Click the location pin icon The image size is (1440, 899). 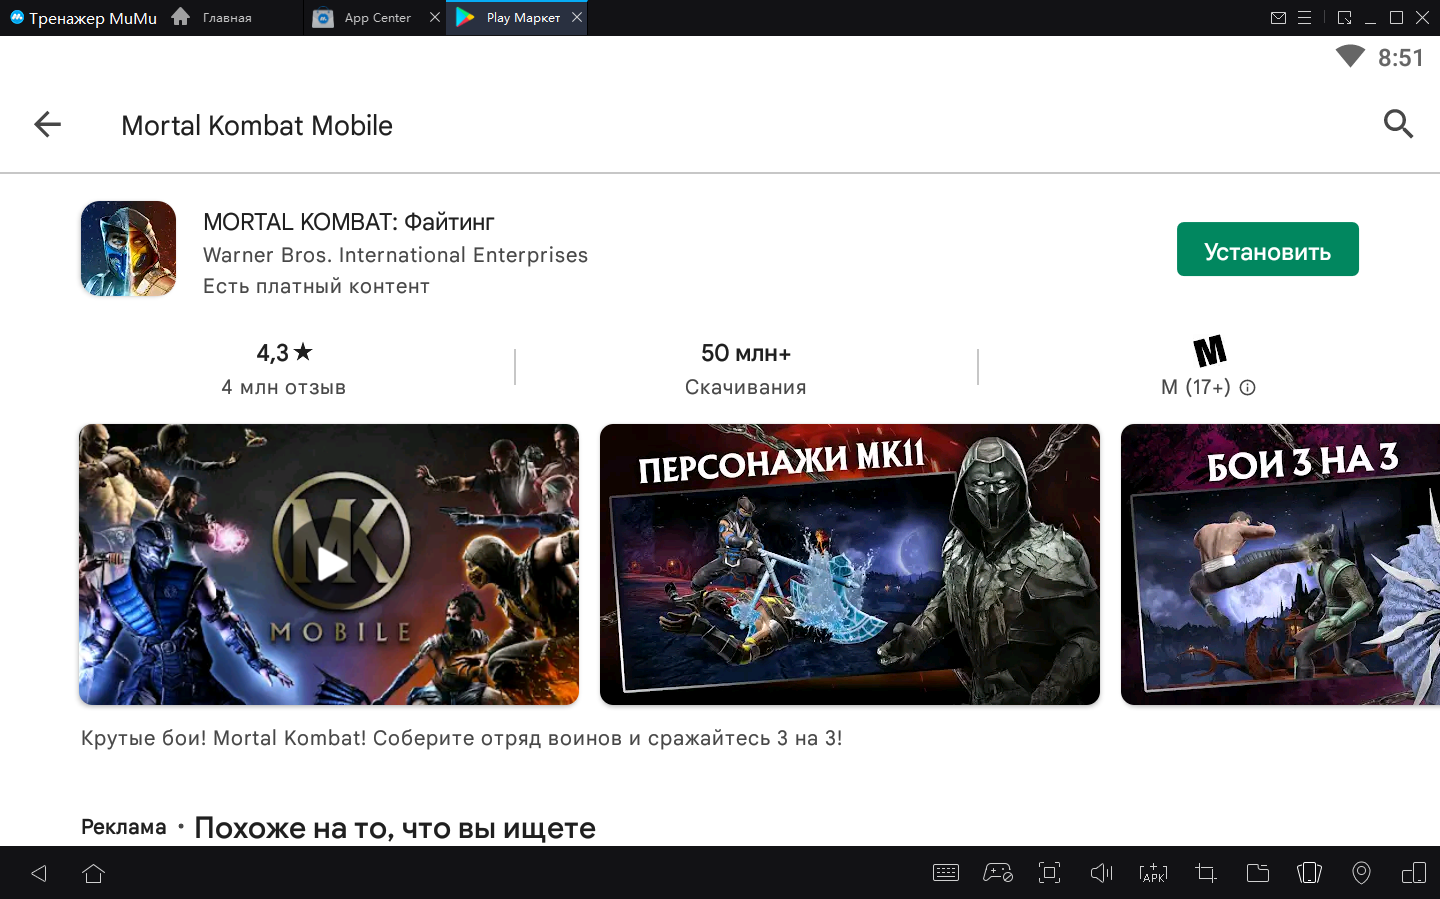tap(1361, 873)
